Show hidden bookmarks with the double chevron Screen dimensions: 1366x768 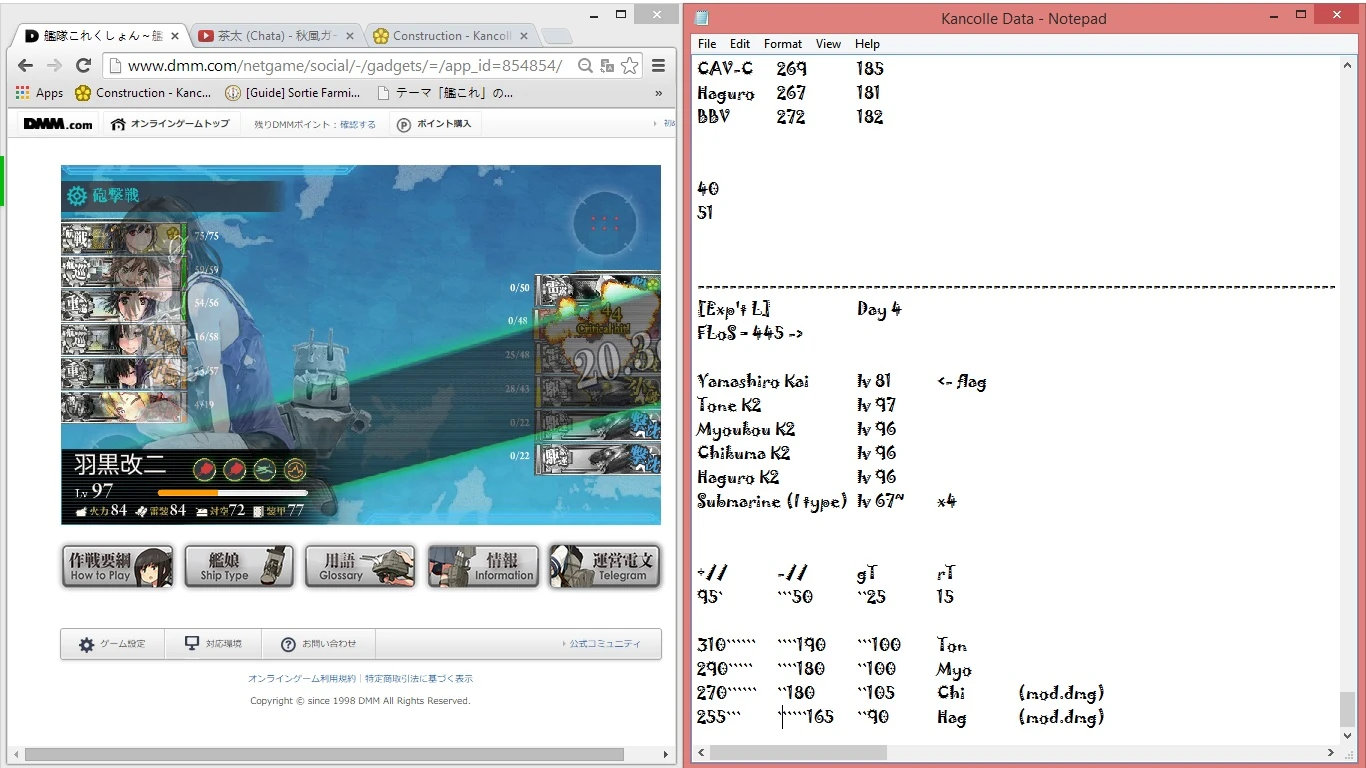tap(658, 93)
